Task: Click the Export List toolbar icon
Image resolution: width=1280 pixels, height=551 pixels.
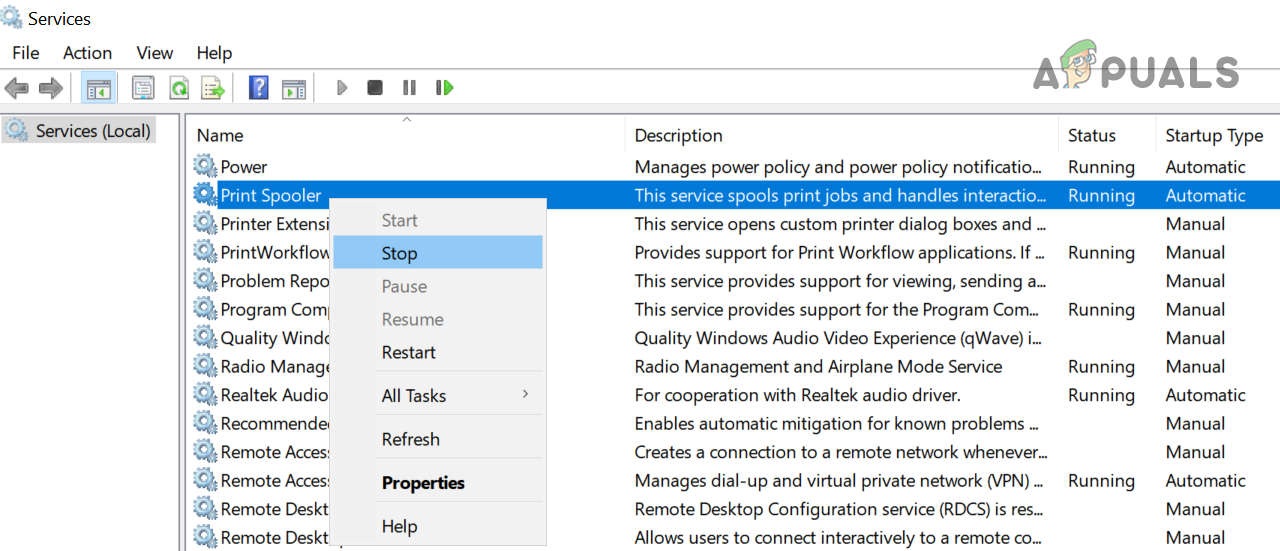Action: [212, 88]
